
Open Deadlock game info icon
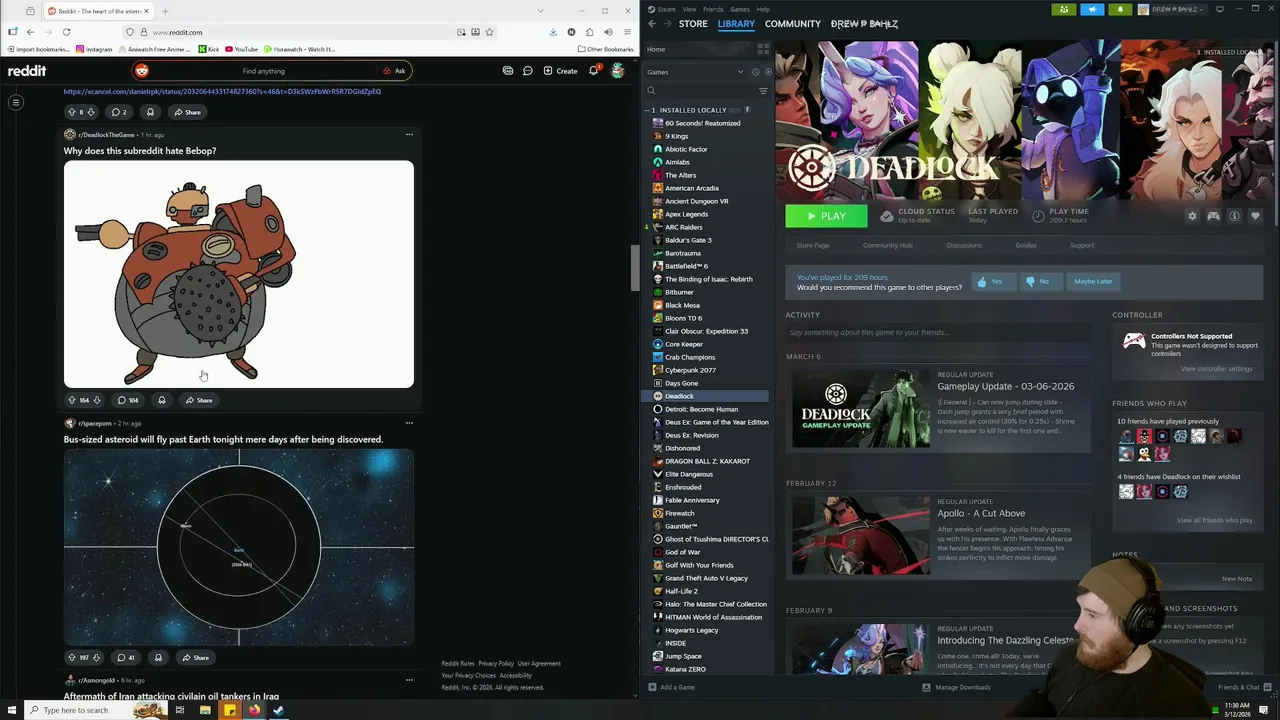[x=1234, y=216]
